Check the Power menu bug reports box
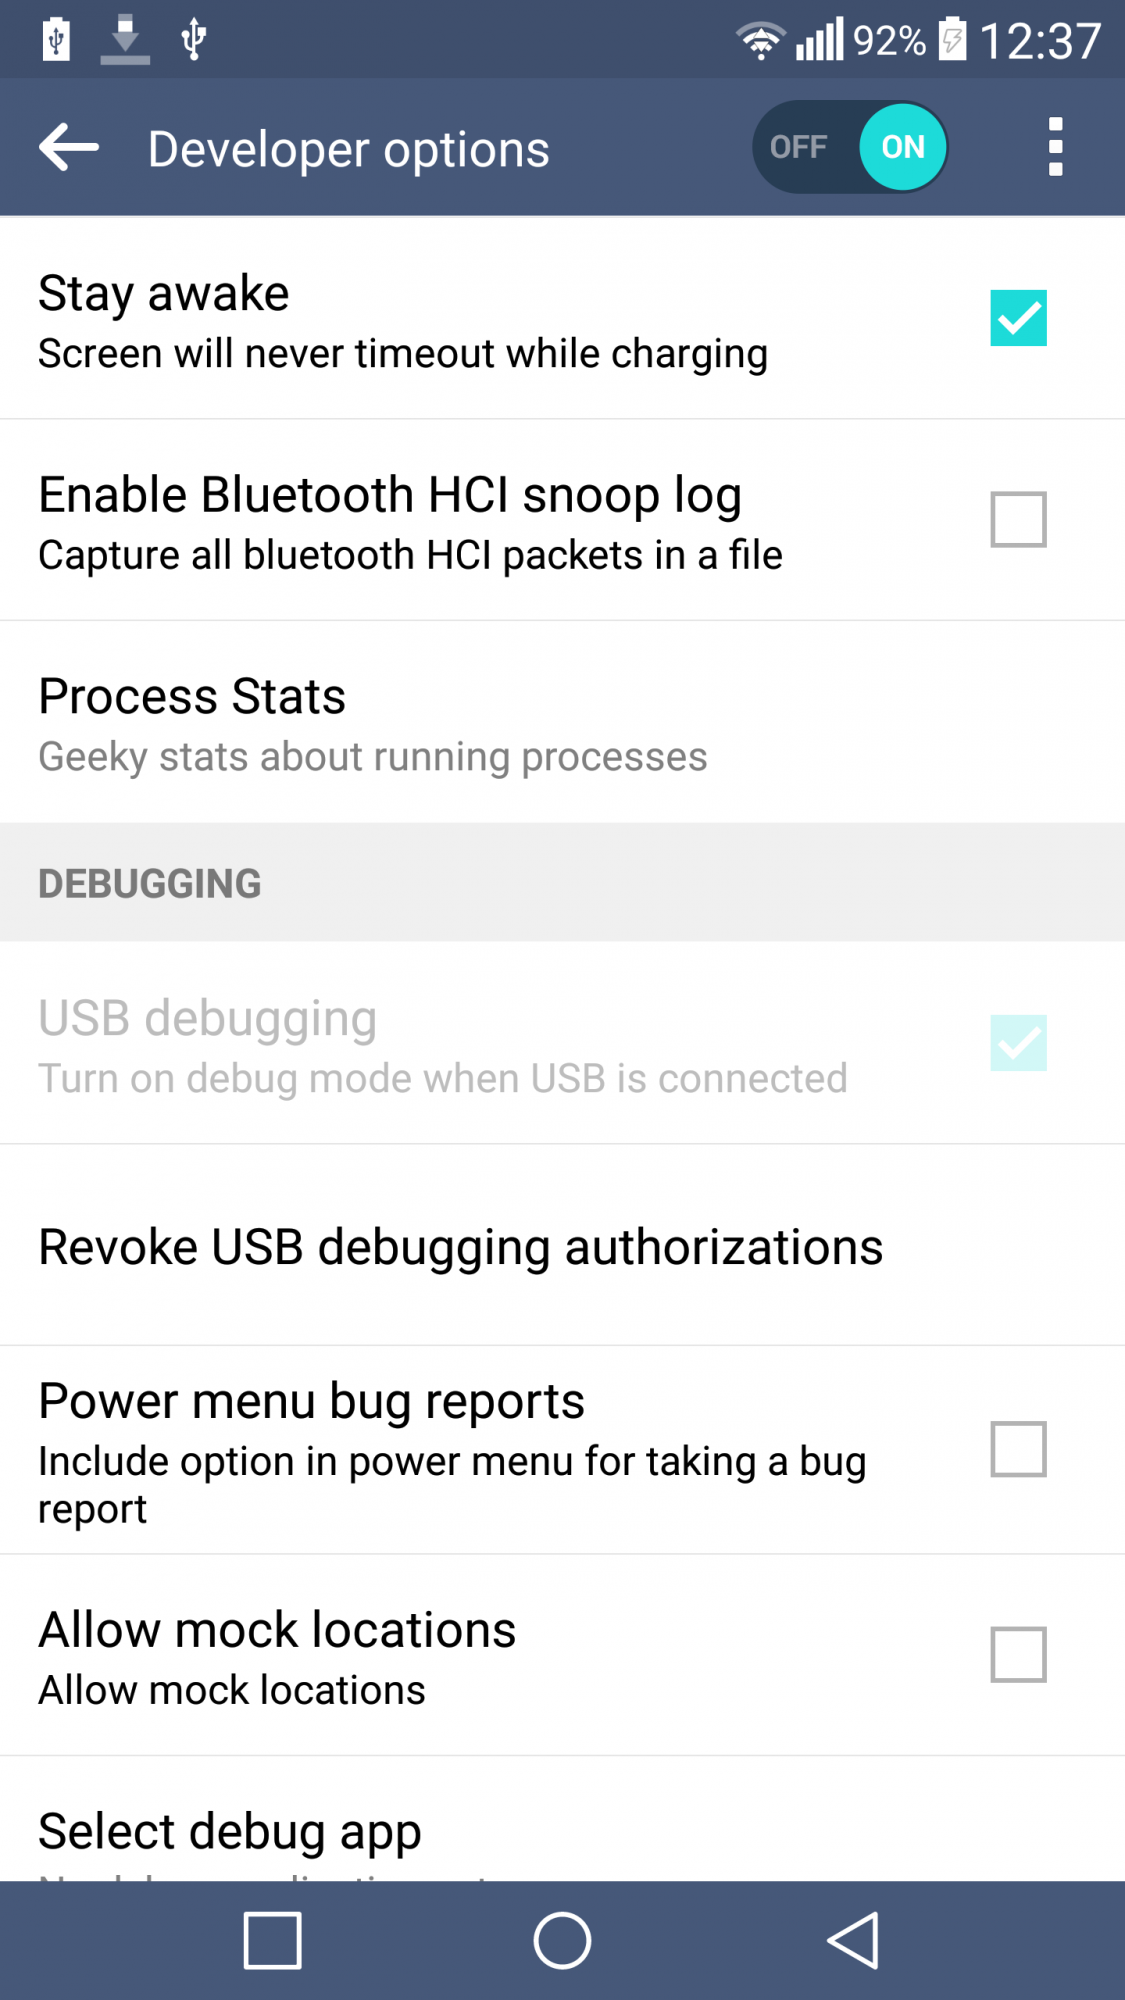 1018,1449
